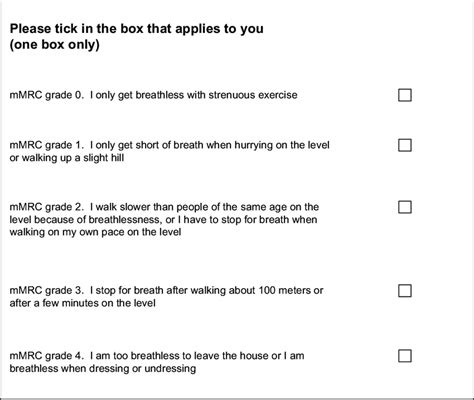Mark the mMRC grade 3 checkbox
This screenshot has height=400, width=474.
(405, 291)
